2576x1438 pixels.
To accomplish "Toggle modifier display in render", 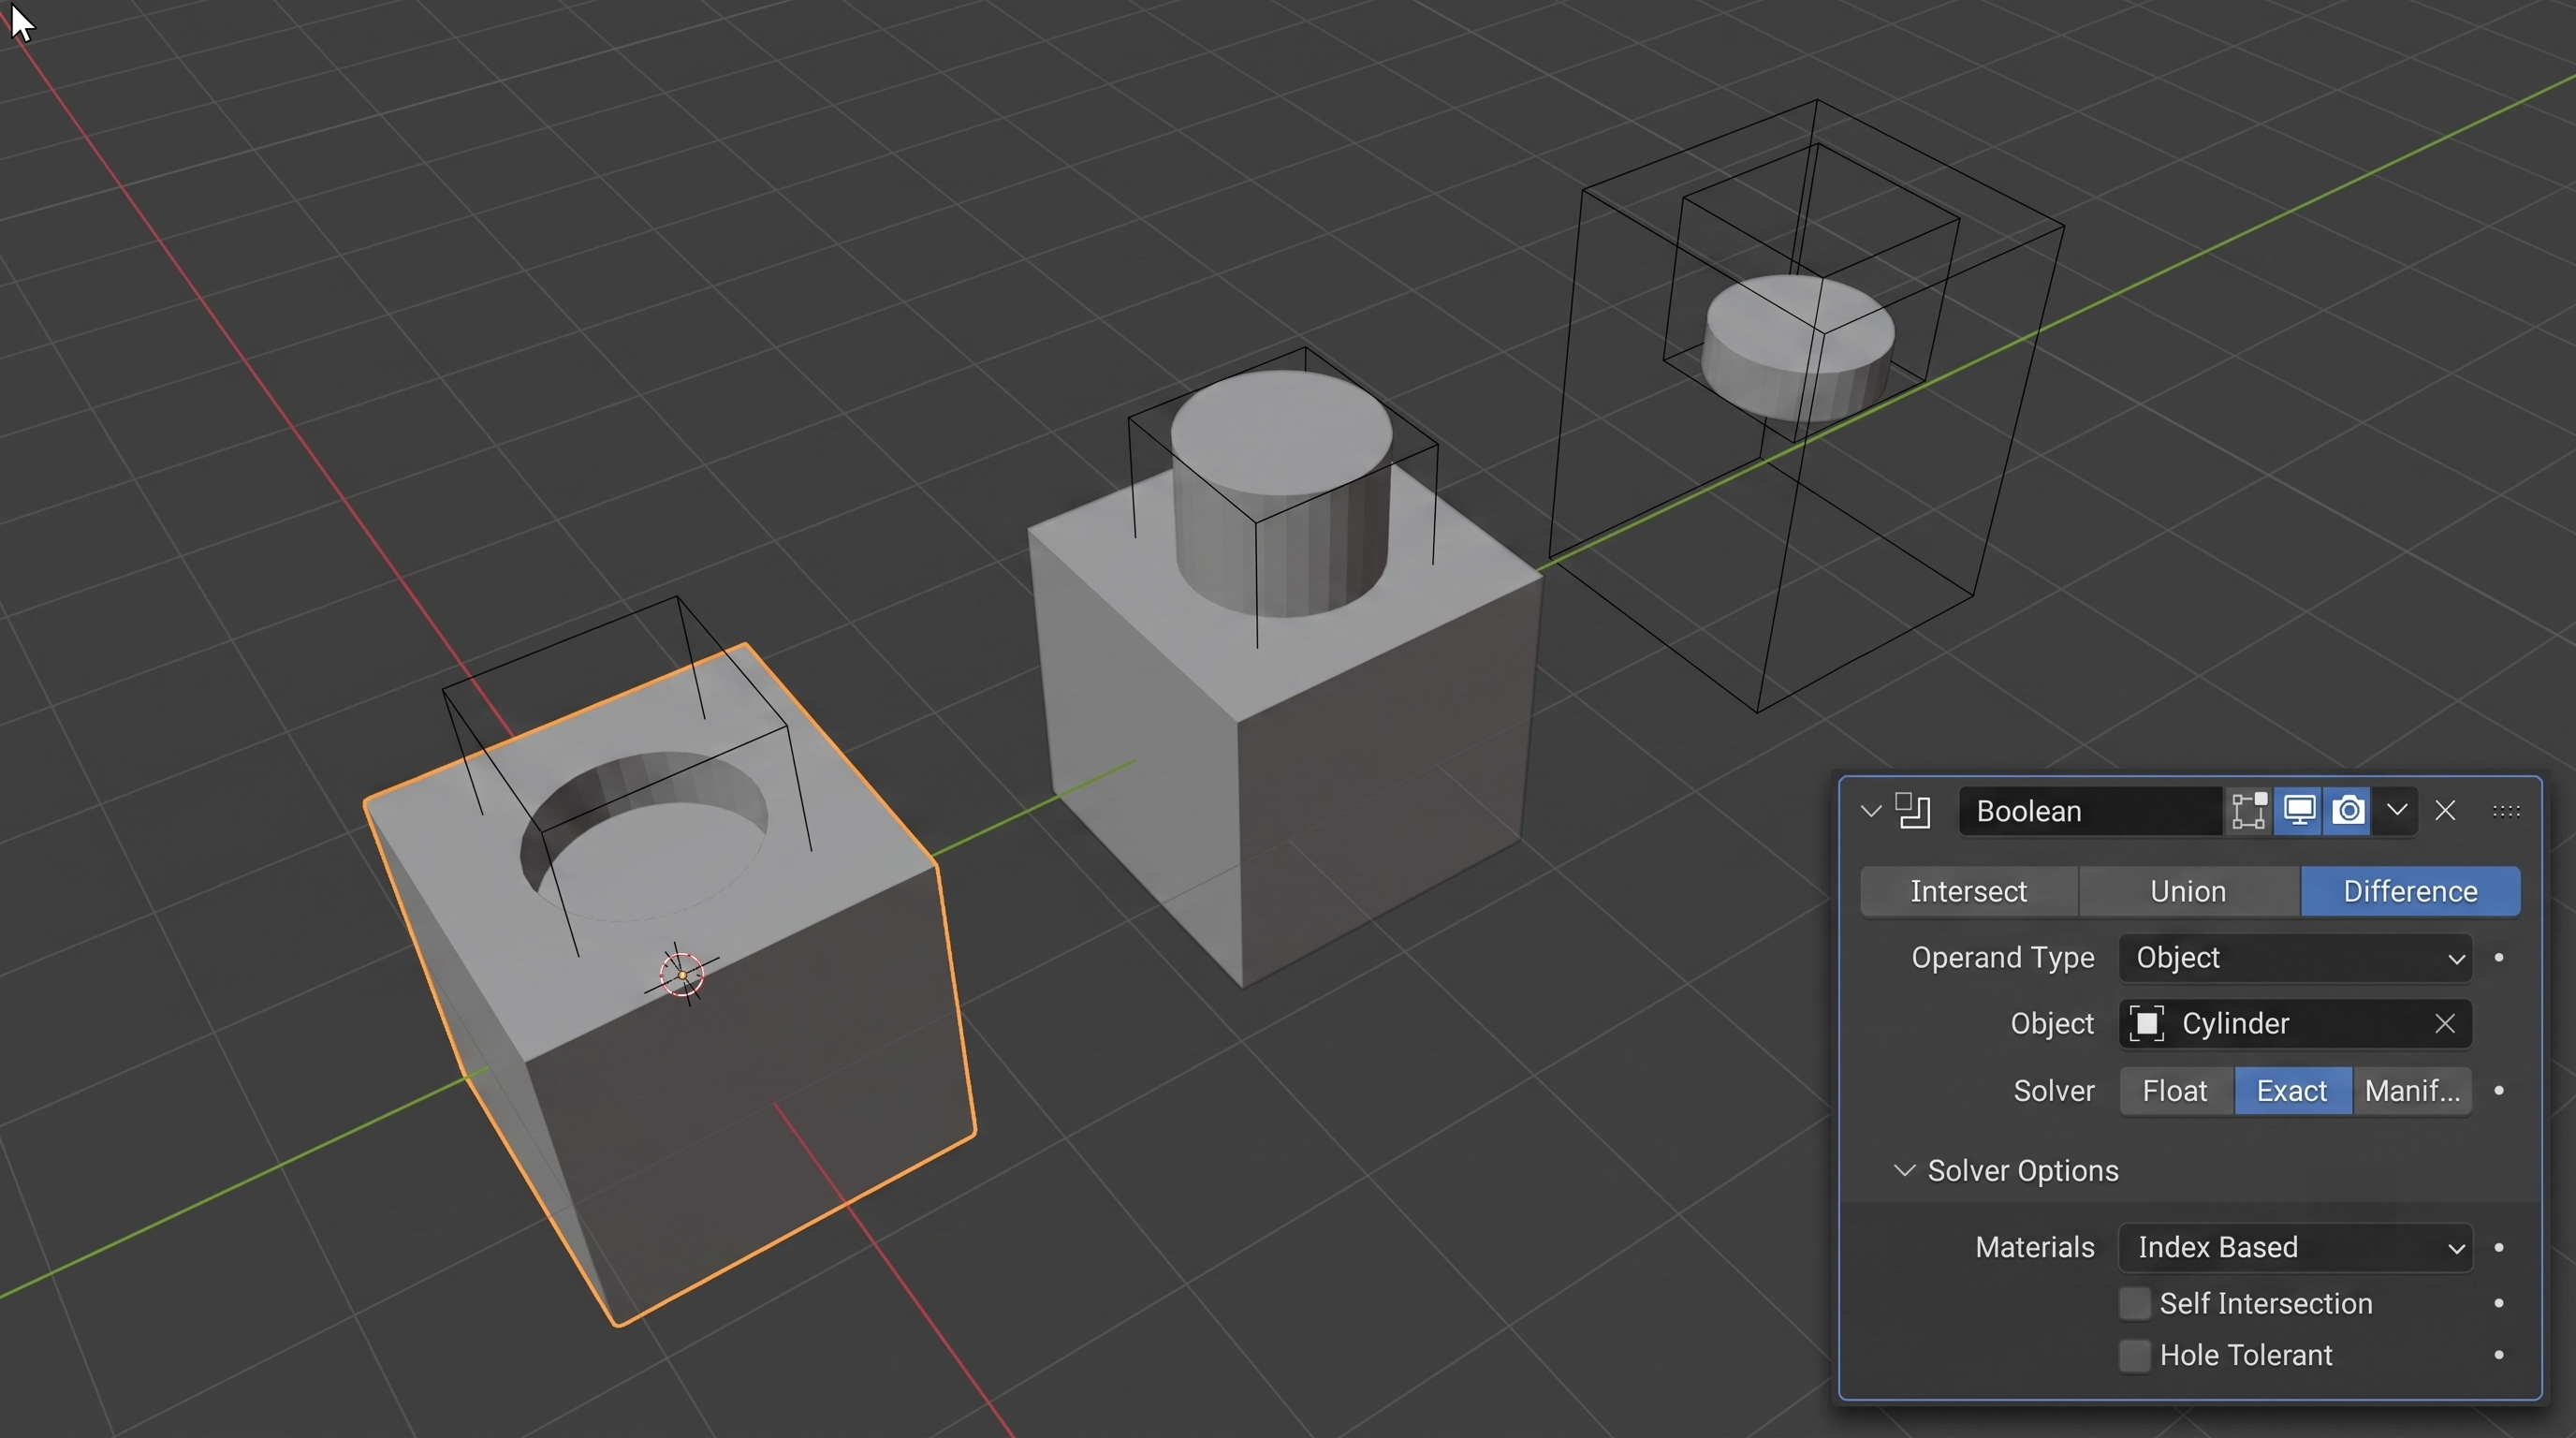I will coord(2347,811).
